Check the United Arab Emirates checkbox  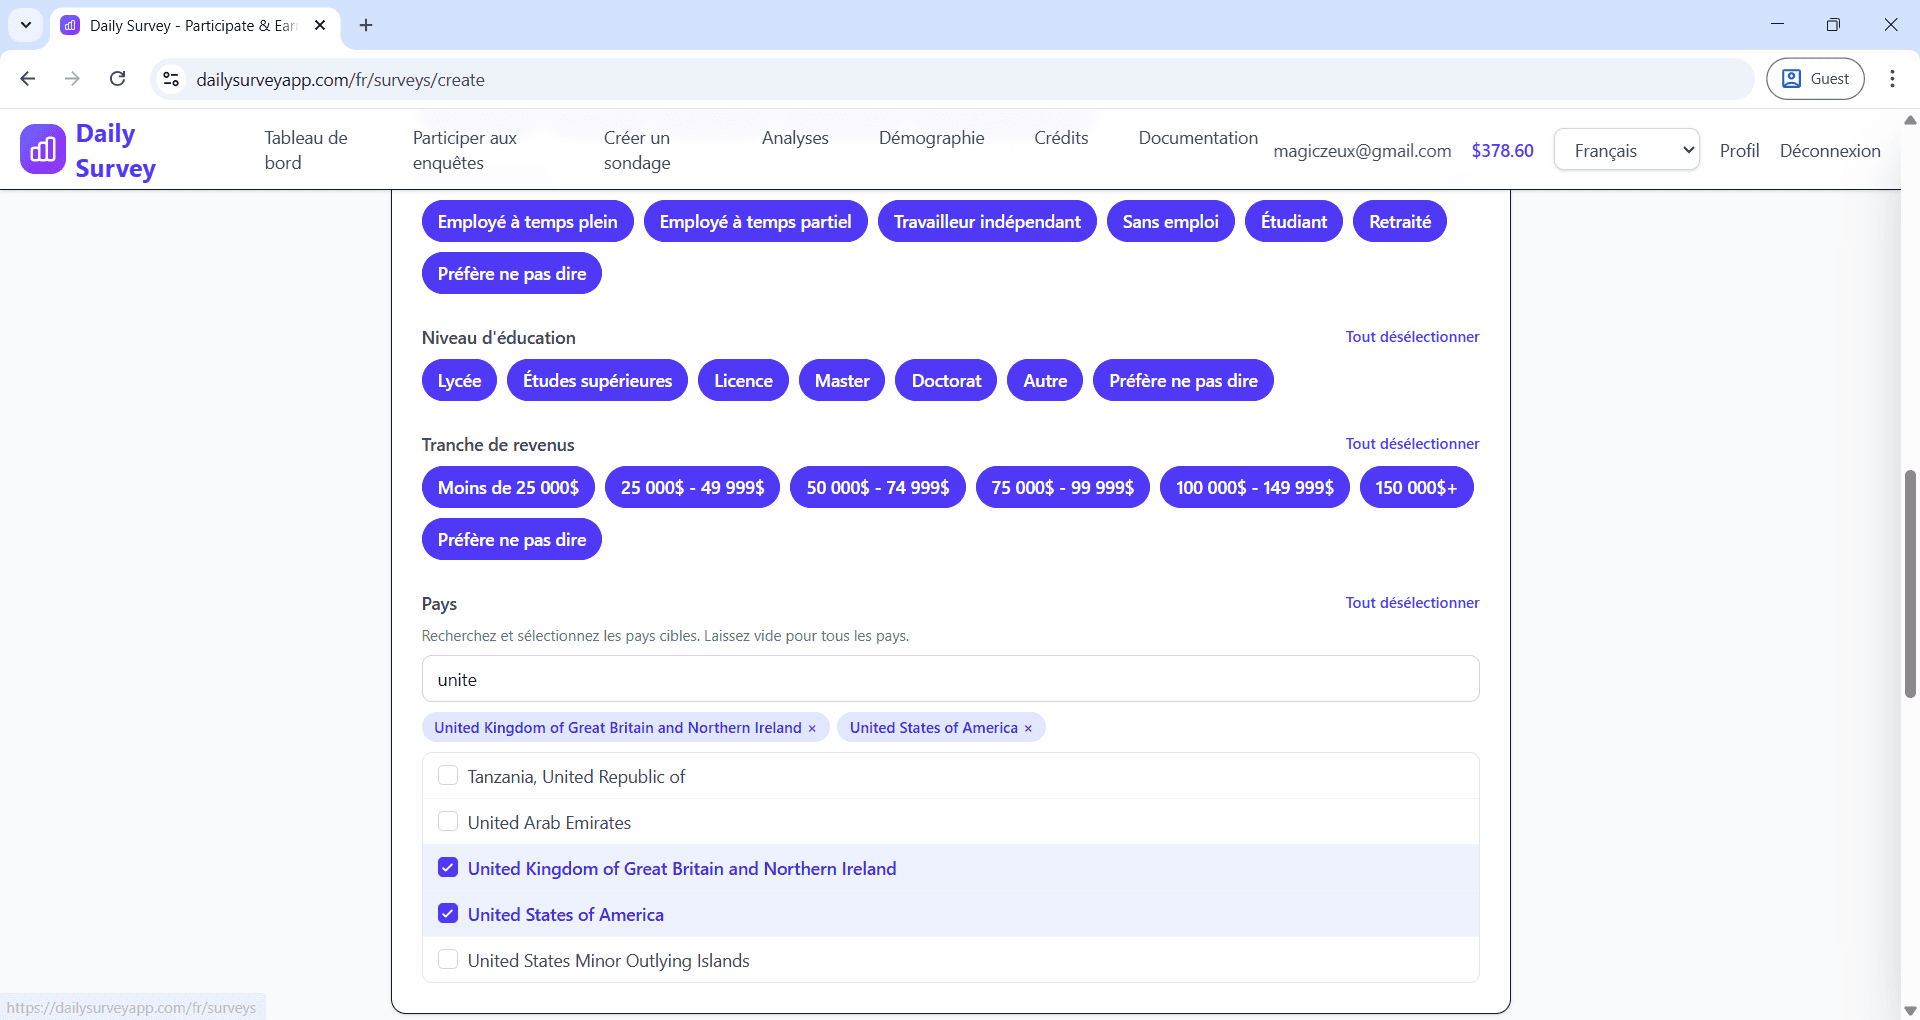(x=448, y=822)
